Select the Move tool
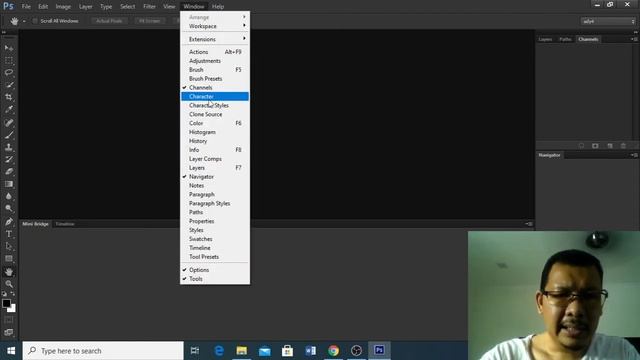640x360 pixels. 9,48
